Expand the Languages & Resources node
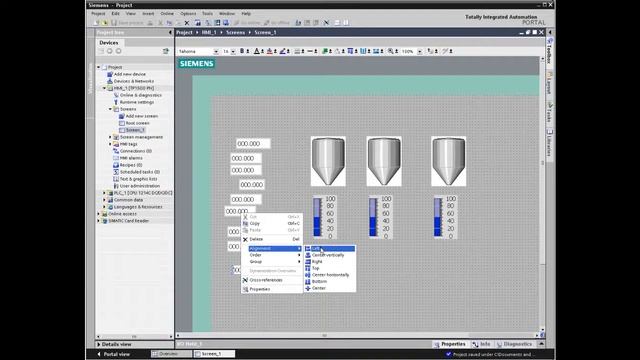 [x=104, y=207]
